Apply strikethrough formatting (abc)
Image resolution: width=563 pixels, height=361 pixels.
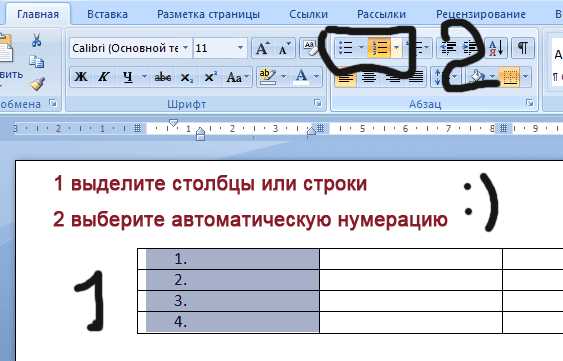pyautogui.click(x=163, y=77)
